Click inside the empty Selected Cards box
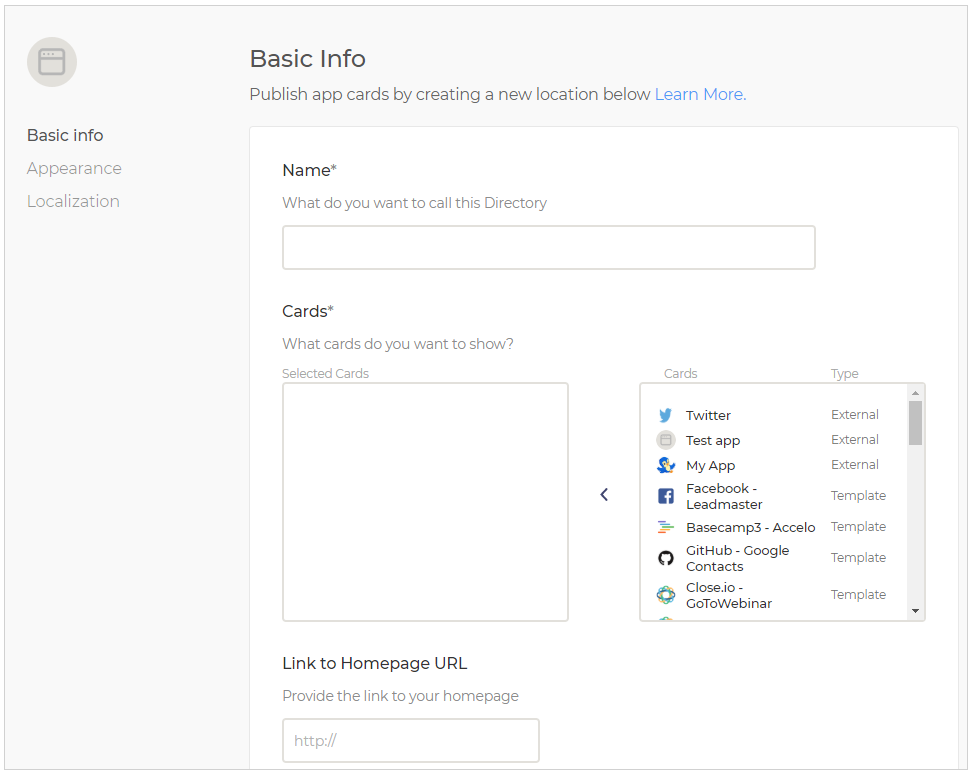The width and height of the screenshot is (972, 775). pyautogui.click(x=424, y=500)
